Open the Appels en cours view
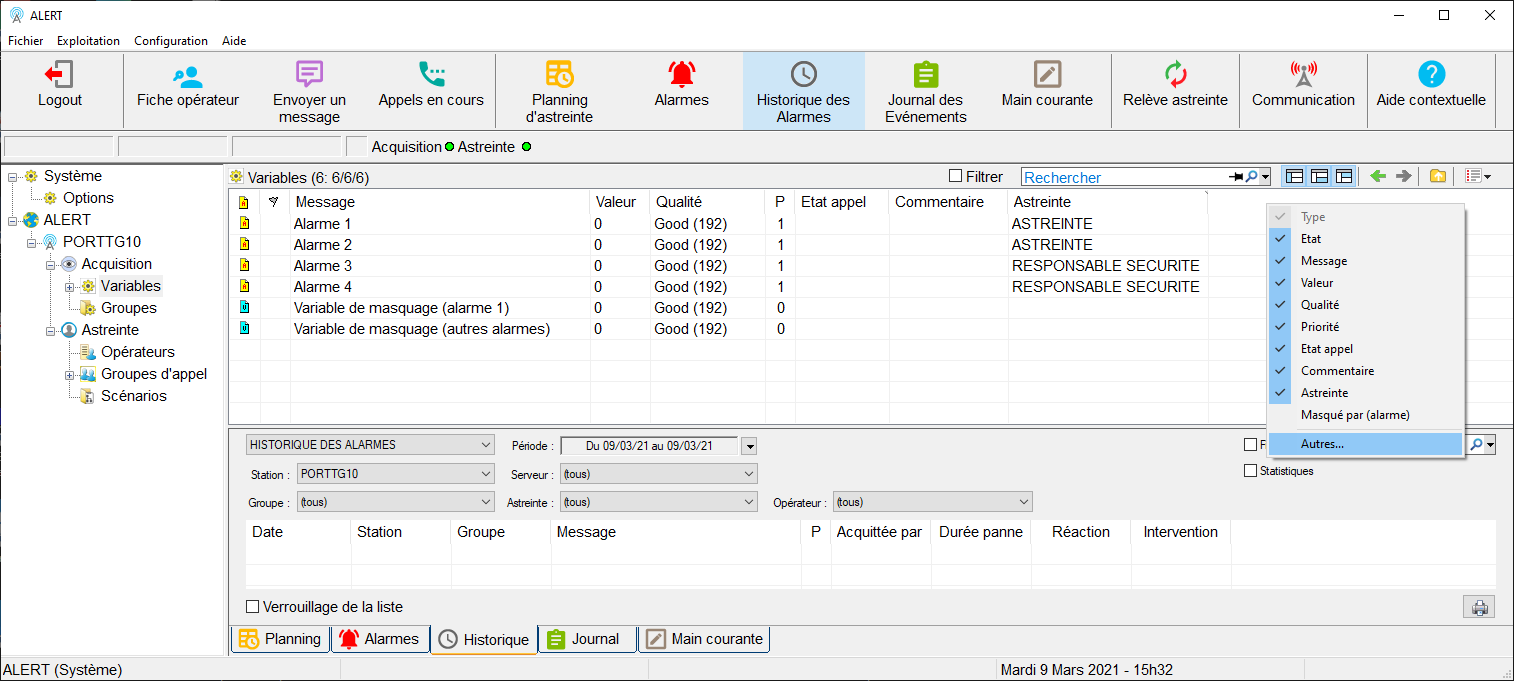 [x=431, y=75]
